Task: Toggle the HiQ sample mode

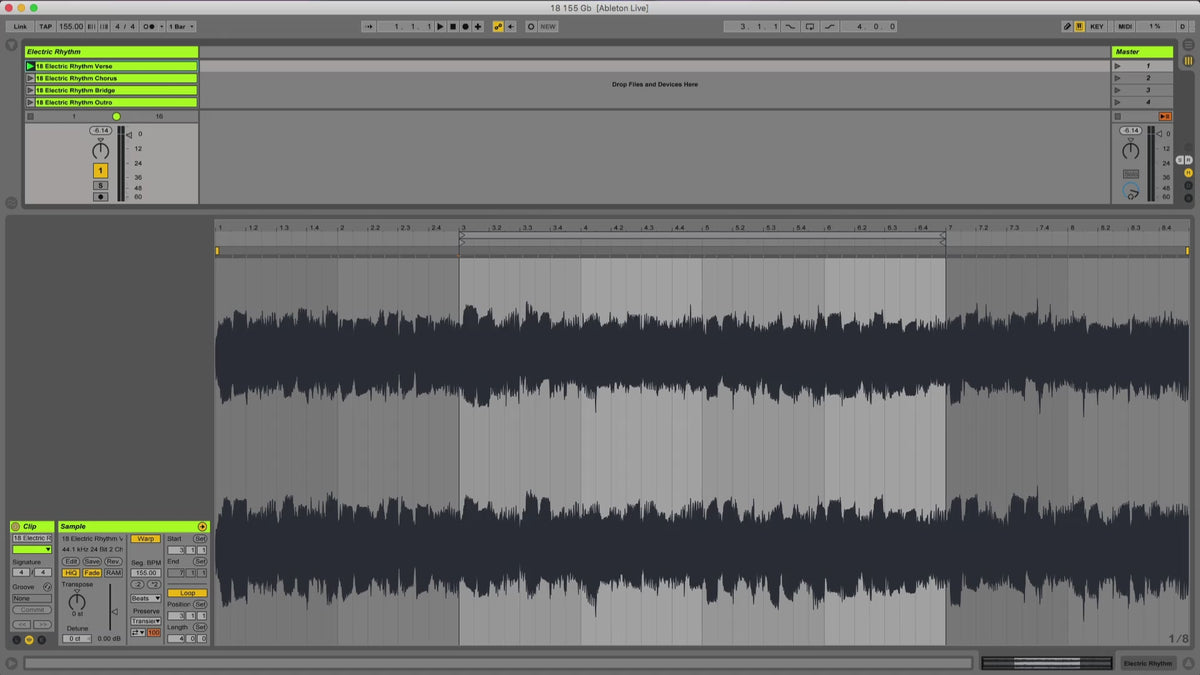Action: click(x=71, y=573)
